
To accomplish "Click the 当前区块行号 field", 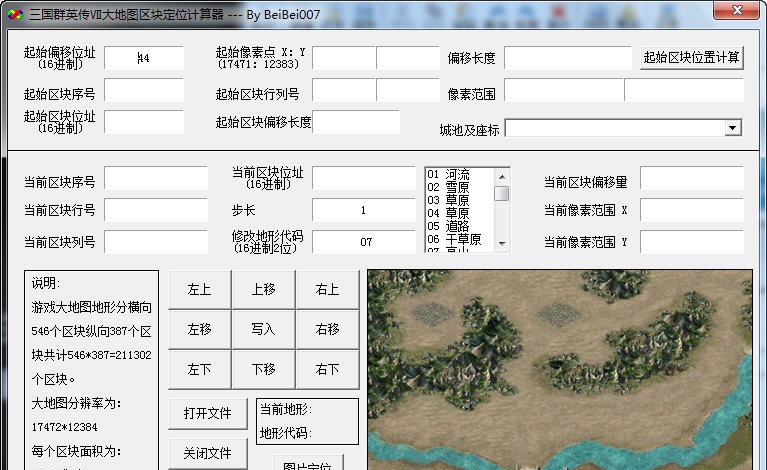I will click(x=156, y=210).
